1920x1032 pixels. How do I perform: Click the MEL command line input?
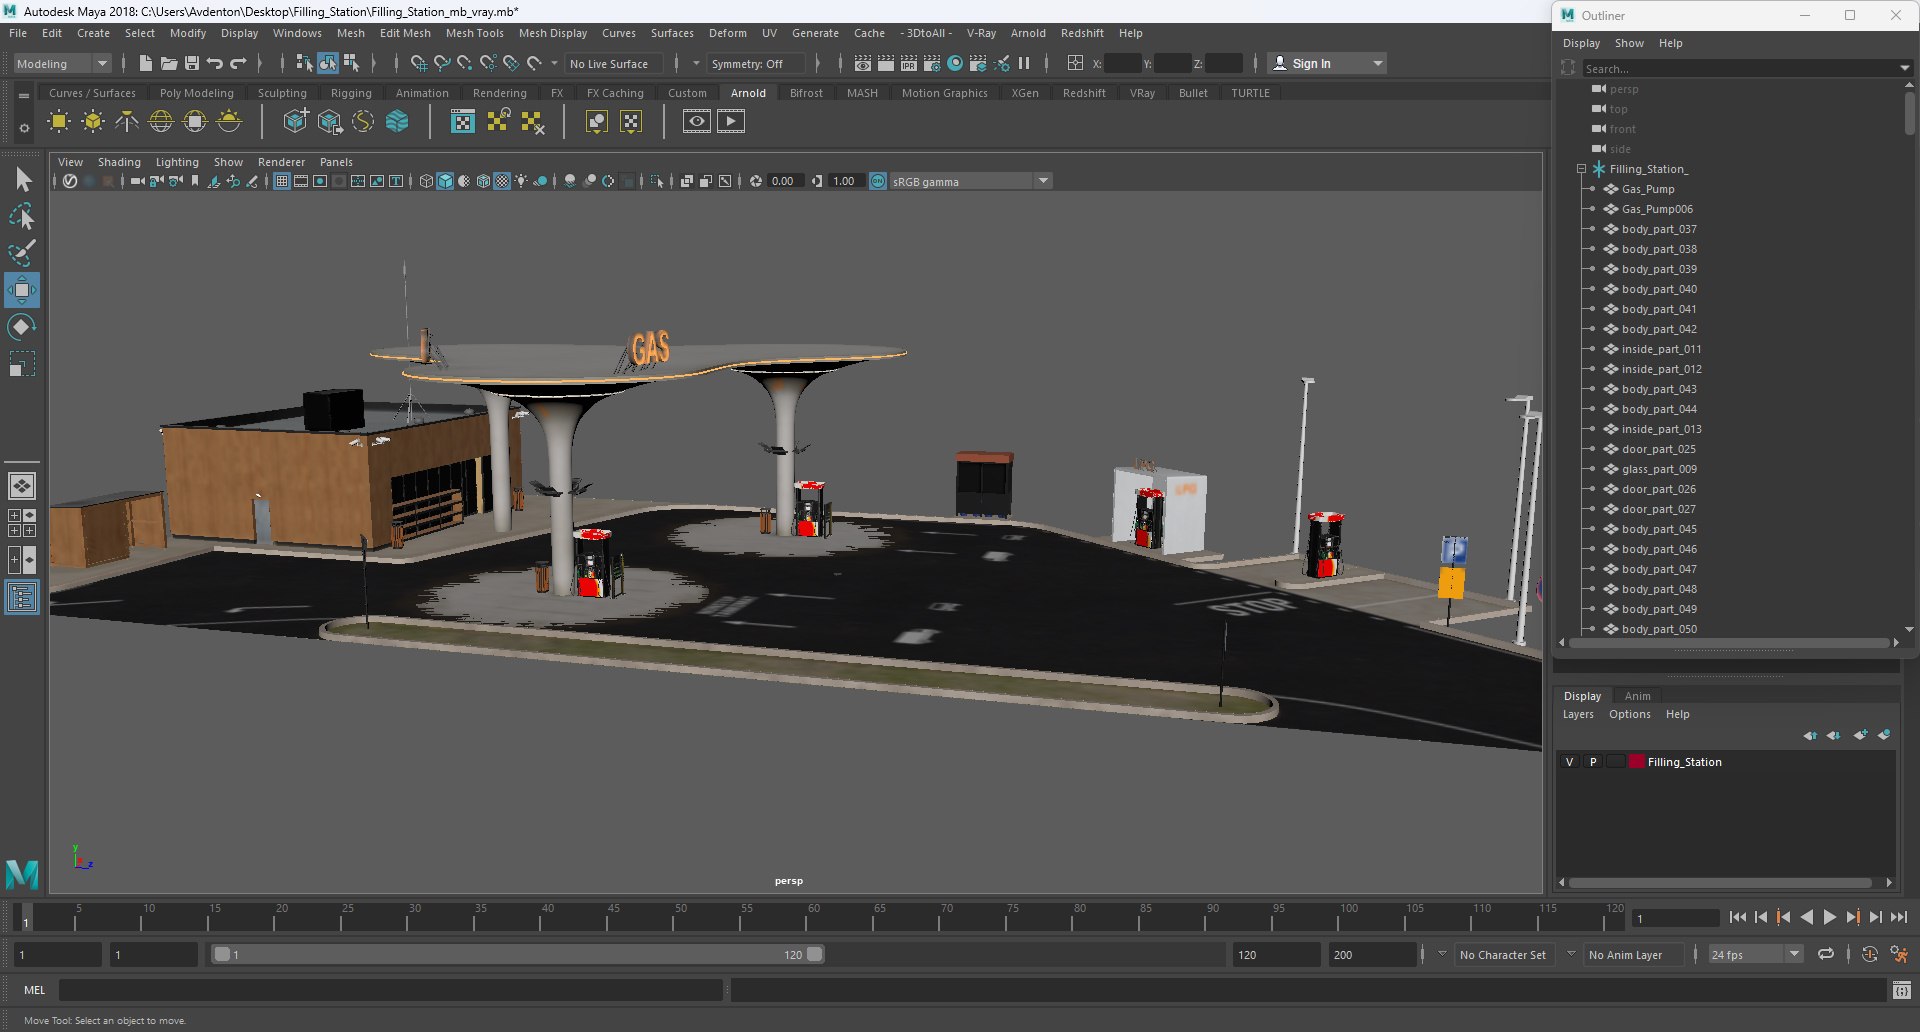pos(390,990)
